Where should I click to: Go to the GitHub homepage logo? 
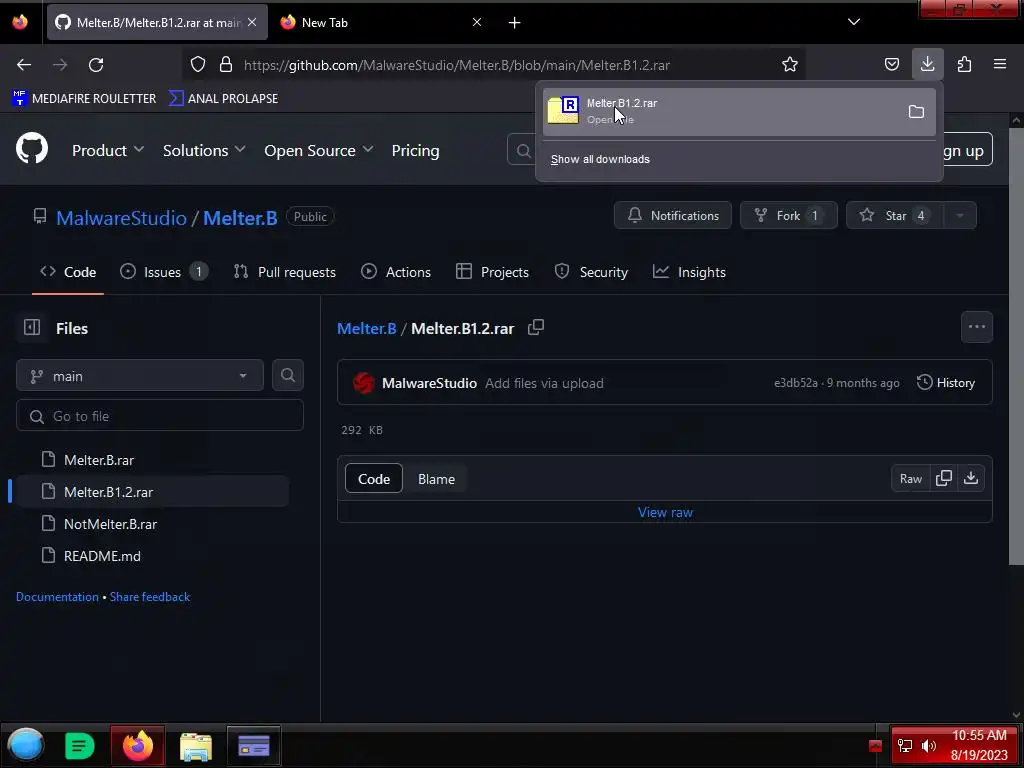point(32,150)
